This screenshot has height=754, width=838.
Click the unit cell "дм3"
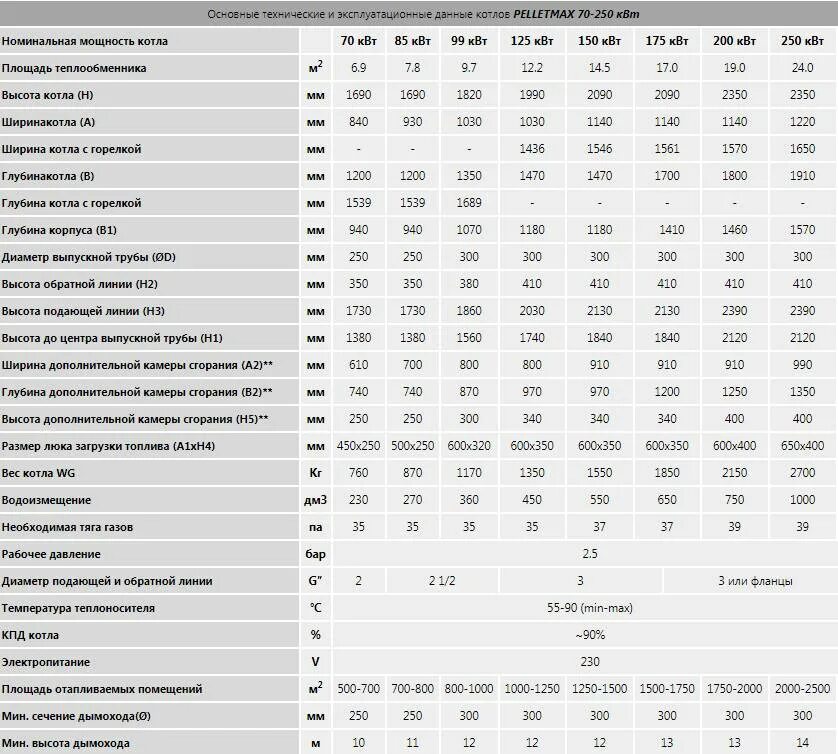tap(315, 500)
